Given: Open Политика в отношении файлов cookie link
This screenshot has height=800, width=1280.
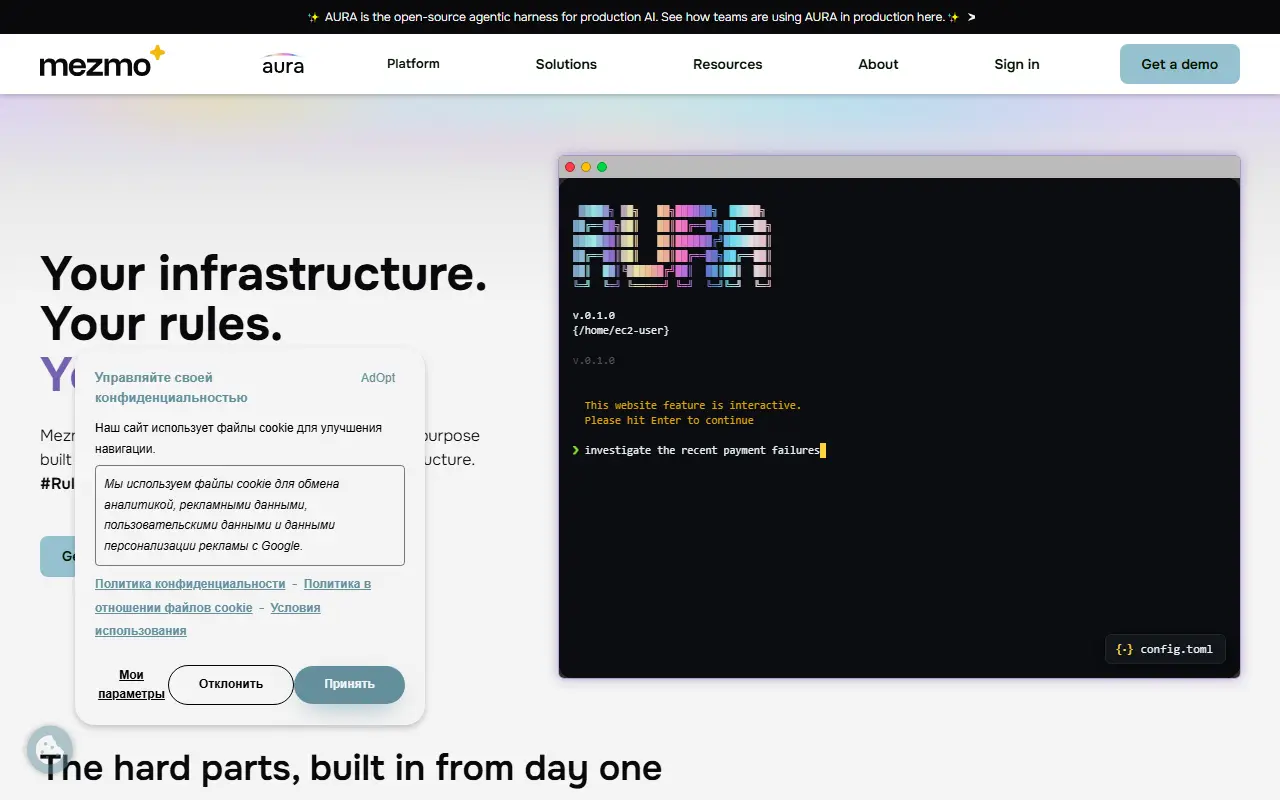Looking at the screenshot, I should coord(233,595).
